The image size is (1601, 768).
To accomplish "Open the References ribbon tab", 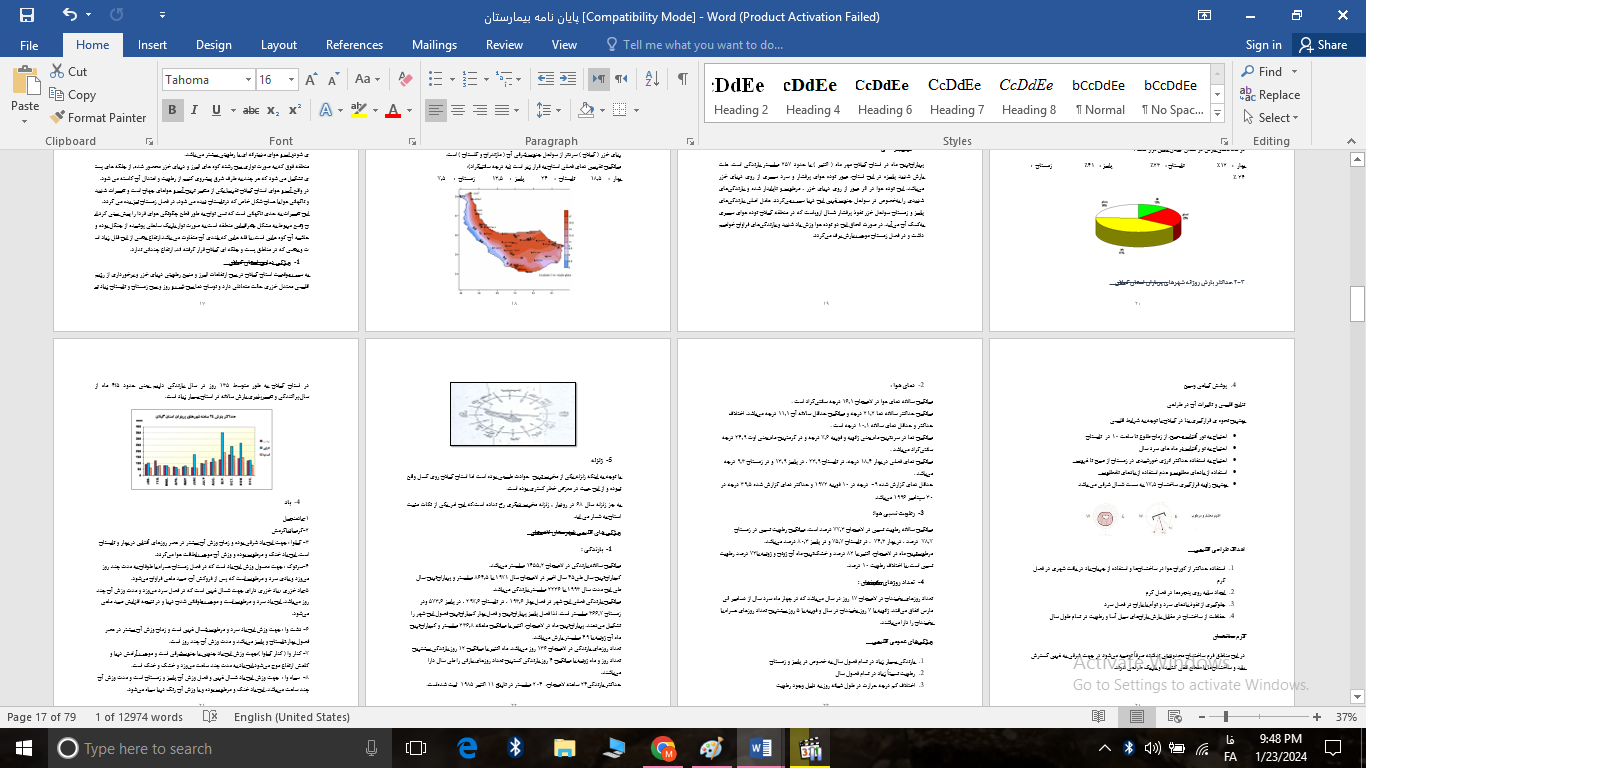I will click(354, 45).
